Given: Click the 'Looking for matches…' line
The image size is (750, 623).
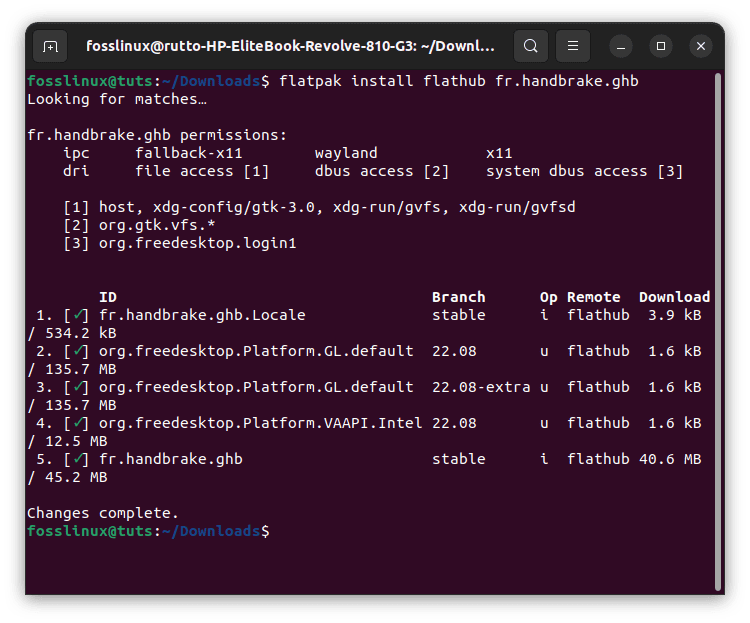Looking at the screenshot, I should click(117, 100).
